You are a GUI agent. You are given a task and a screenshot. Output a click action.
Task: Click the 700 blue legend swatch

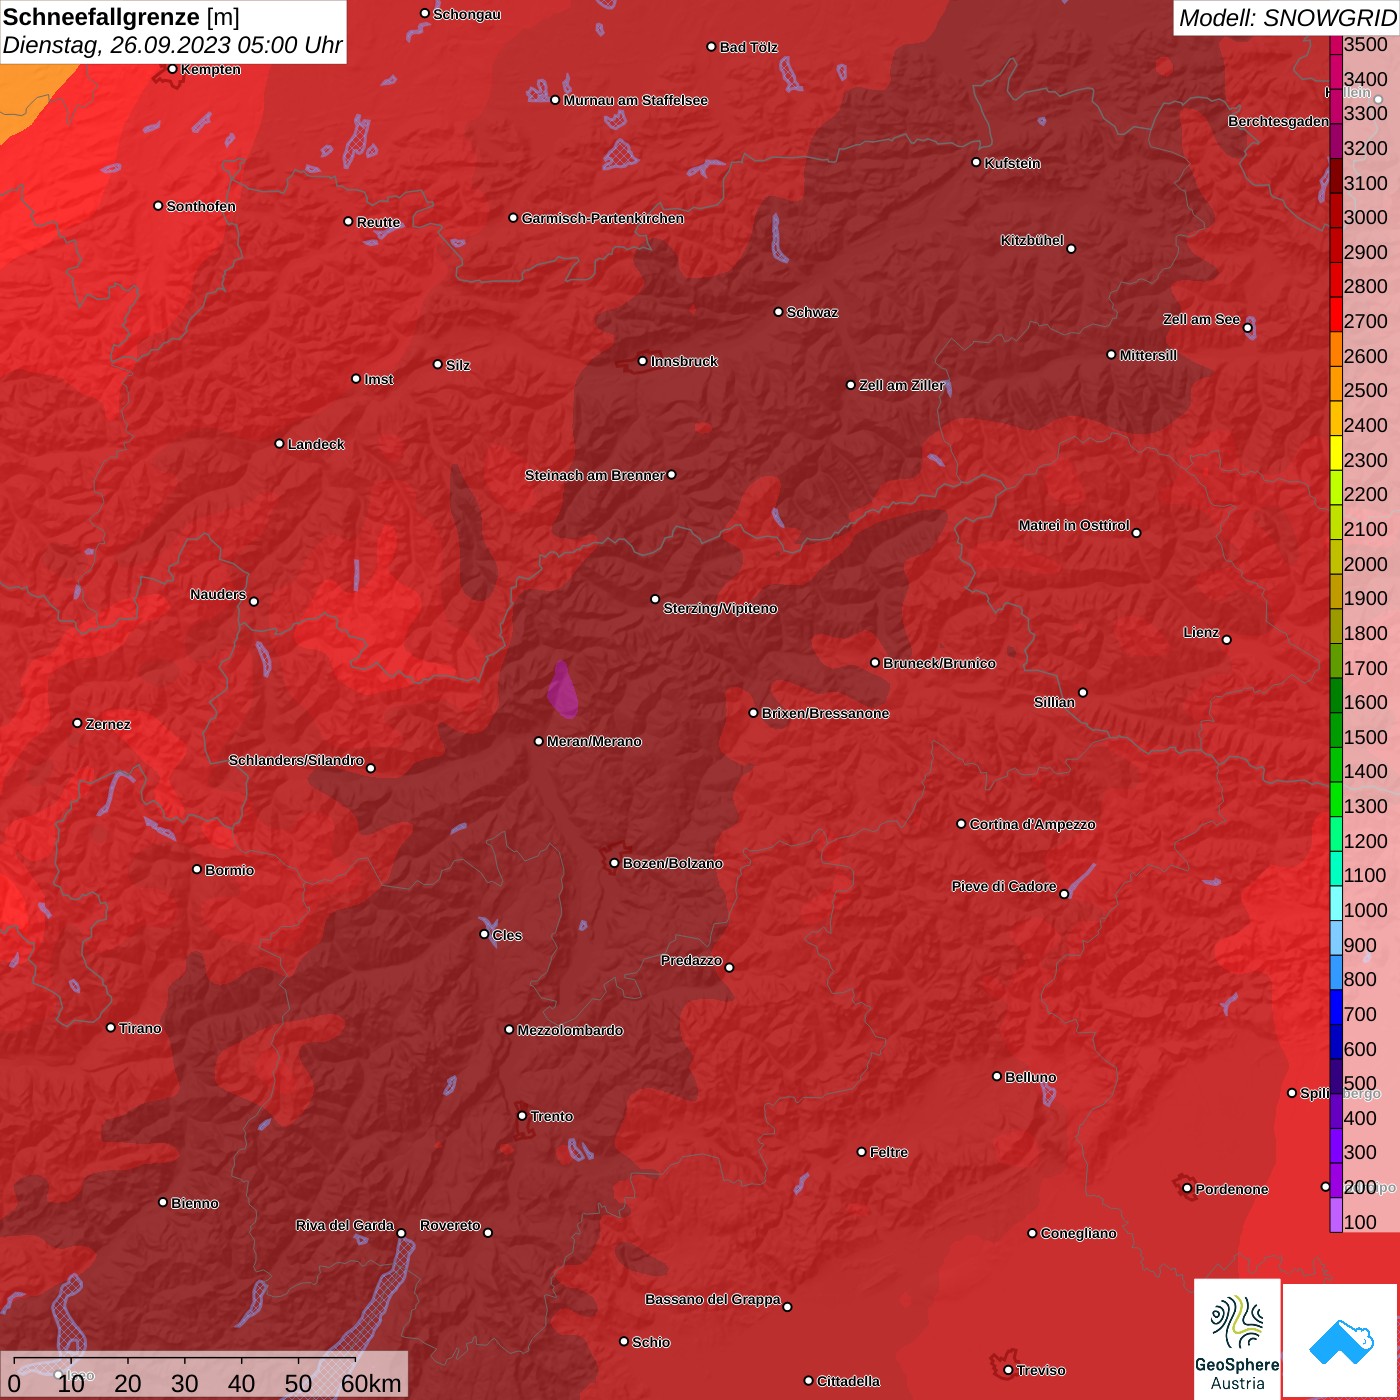coord(1336,1006)
